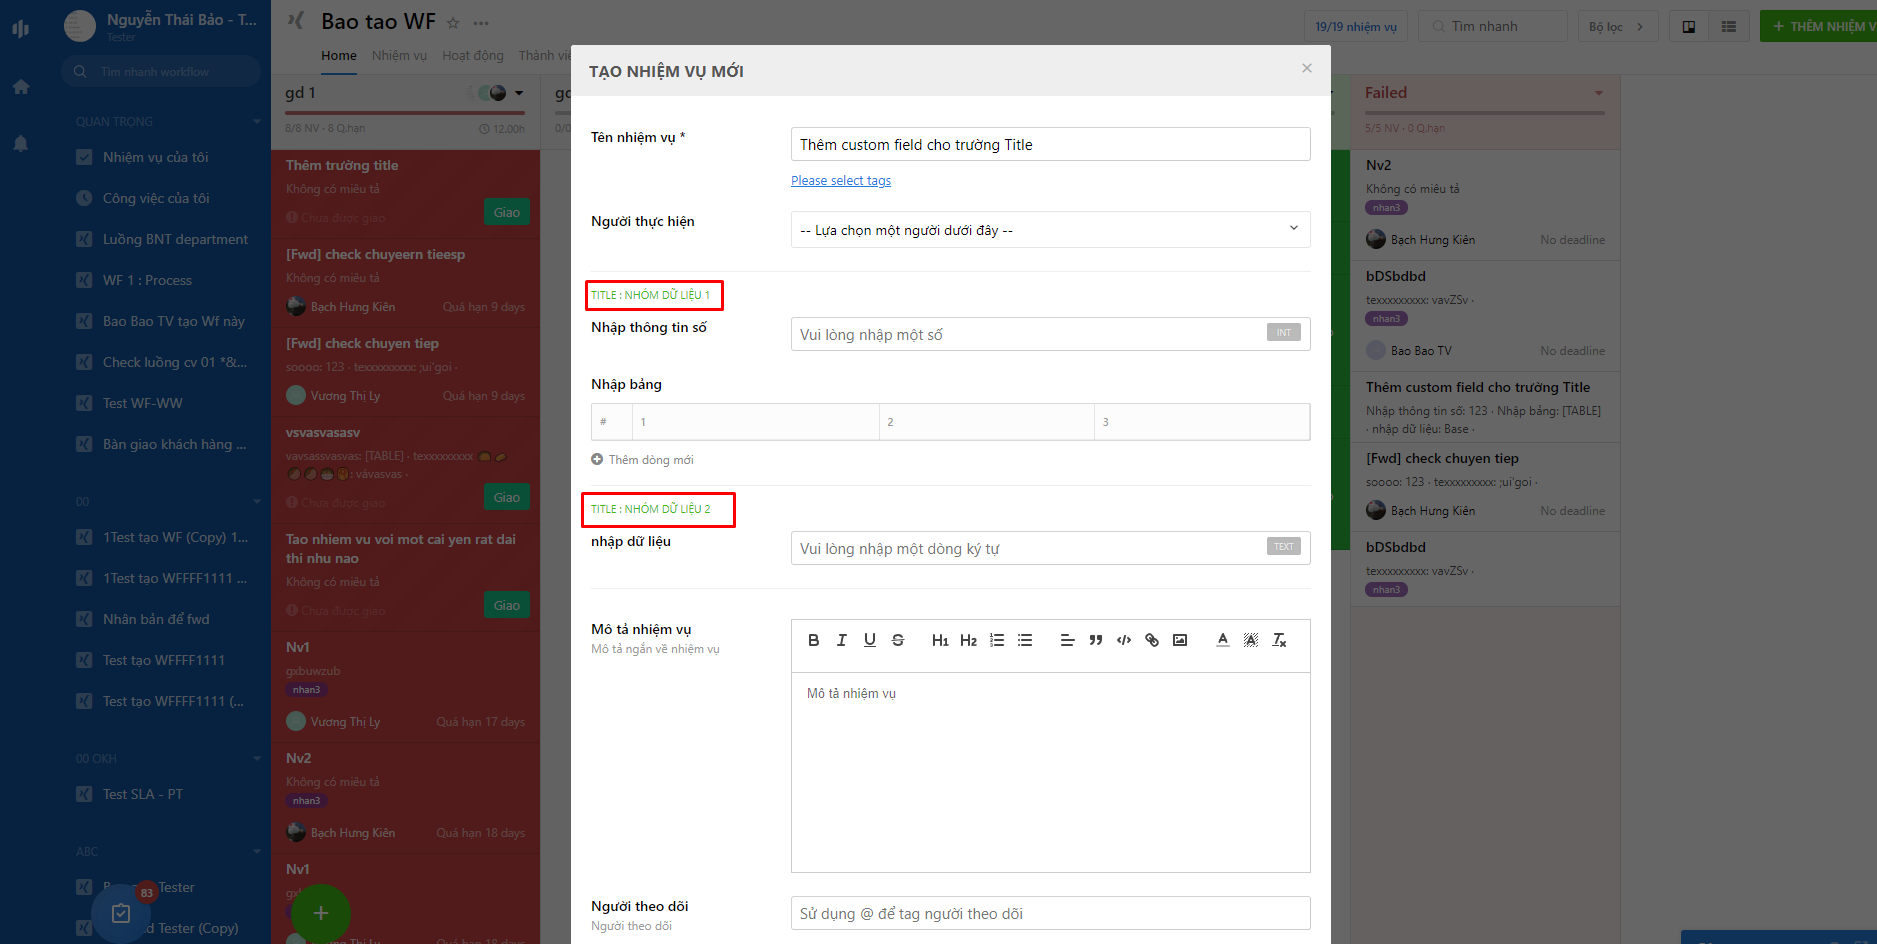Clear text formatting in the editor

1279,640
